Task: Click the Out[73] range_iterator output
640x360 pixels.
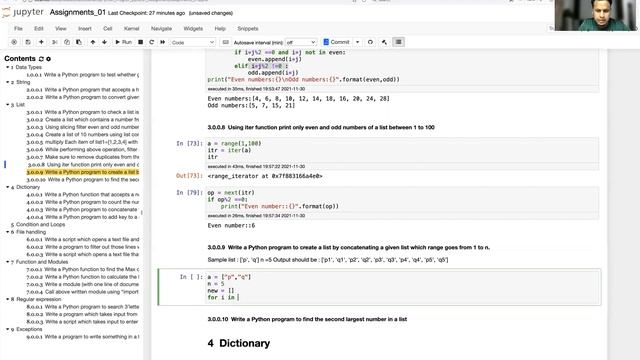Action: tap(265, 176)
